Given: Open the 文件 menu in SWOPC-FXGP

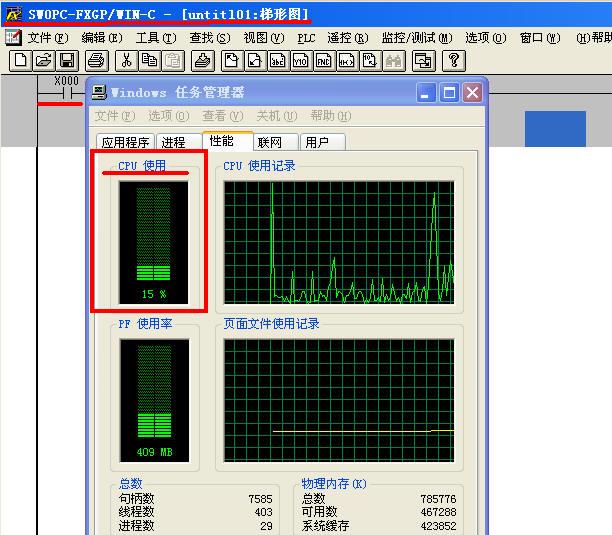Looking at the screenshot, I should point(47,38).
